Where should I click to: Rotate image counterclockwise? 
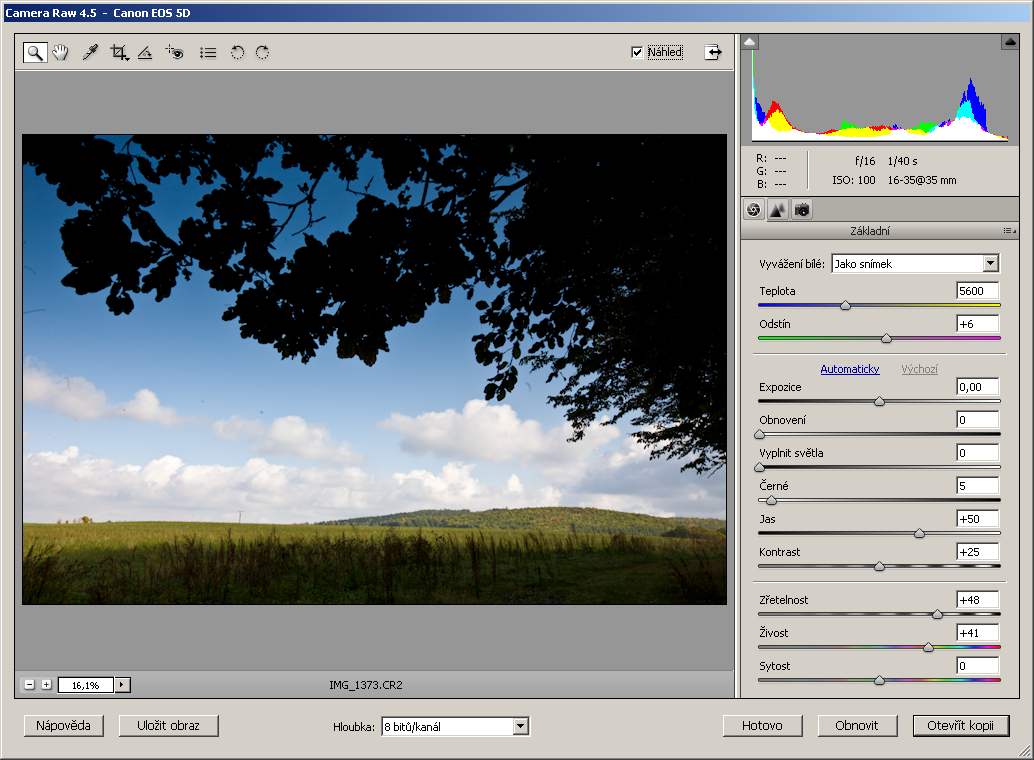click(237, 53)
